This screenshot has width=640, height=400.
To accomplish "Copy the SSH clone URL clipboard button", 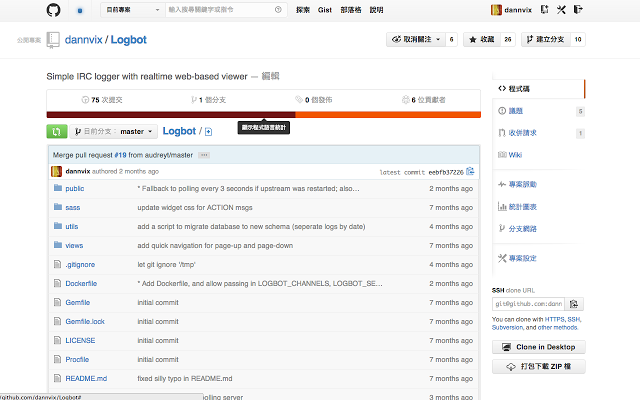I will click(x=574, y=304).
